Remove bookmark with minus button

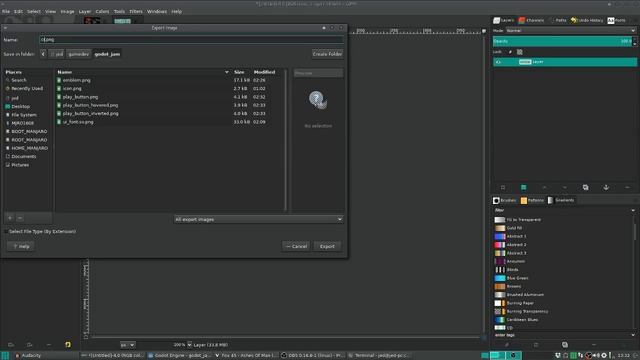[20, 218]
